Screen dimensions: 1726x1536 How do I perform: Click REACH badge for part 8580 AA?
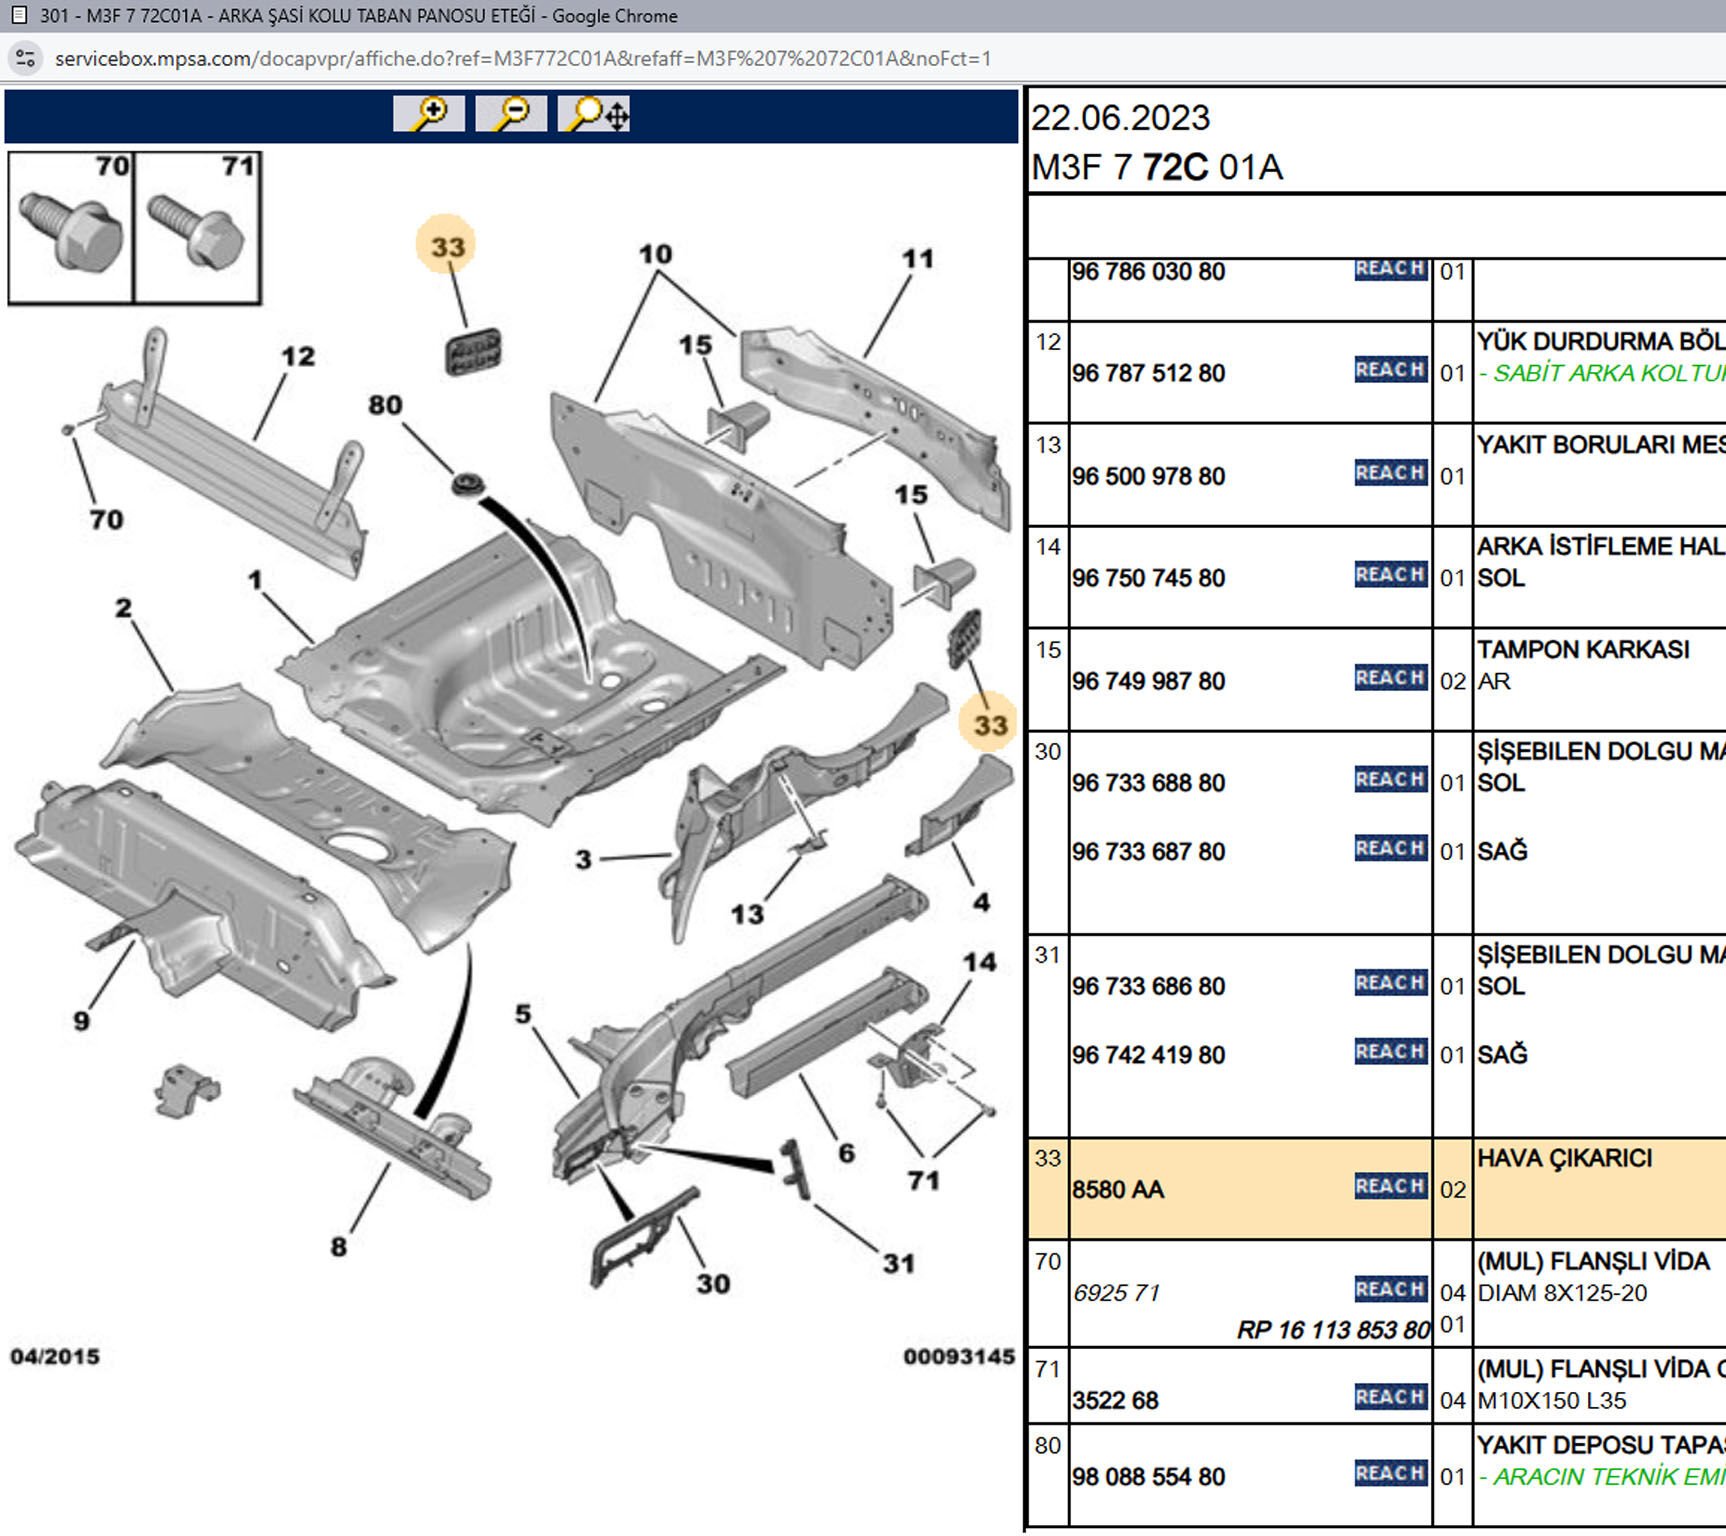tap(1390, 1186)
